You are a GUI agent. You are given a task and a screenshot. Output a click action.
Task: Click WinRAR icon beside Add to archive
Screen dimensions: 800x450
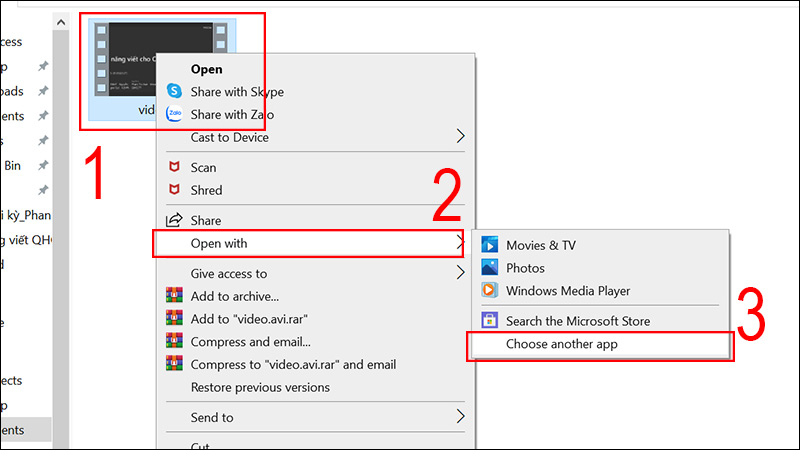(x=174, y=295)
